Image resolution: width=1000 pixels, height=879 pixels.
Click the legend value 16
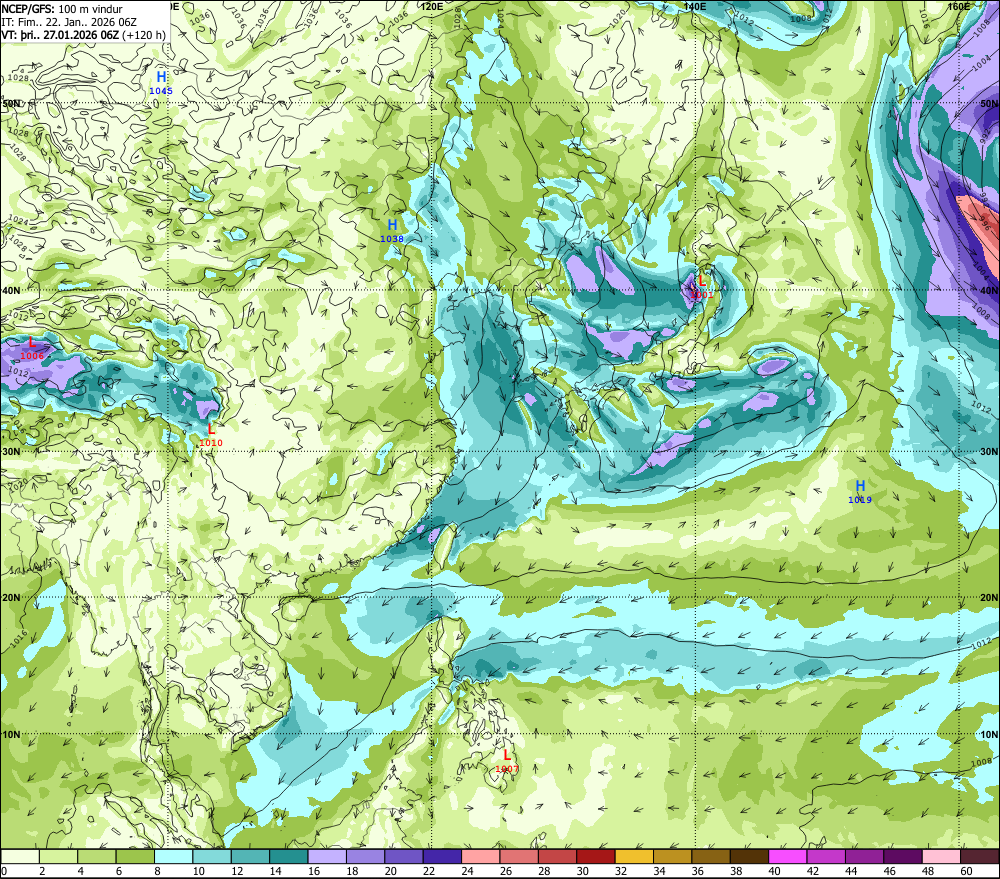coord(314,871)
